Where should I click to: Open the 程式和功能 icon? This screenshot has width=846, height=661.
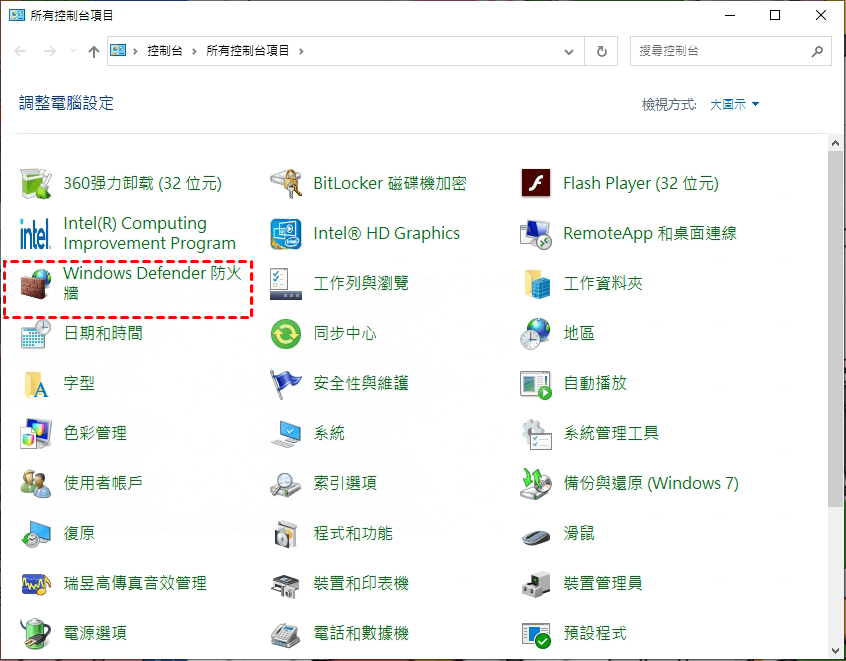286,534
